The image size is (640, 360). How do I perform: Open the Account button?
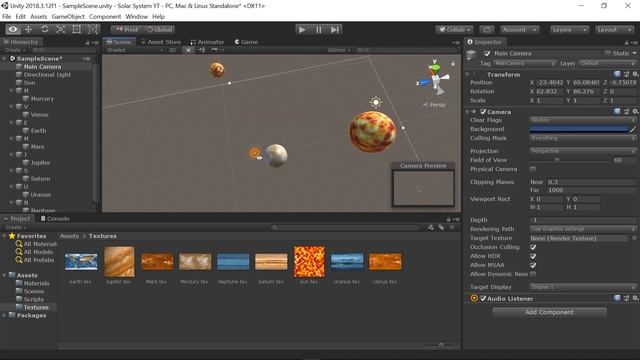(x=519, y=29)
